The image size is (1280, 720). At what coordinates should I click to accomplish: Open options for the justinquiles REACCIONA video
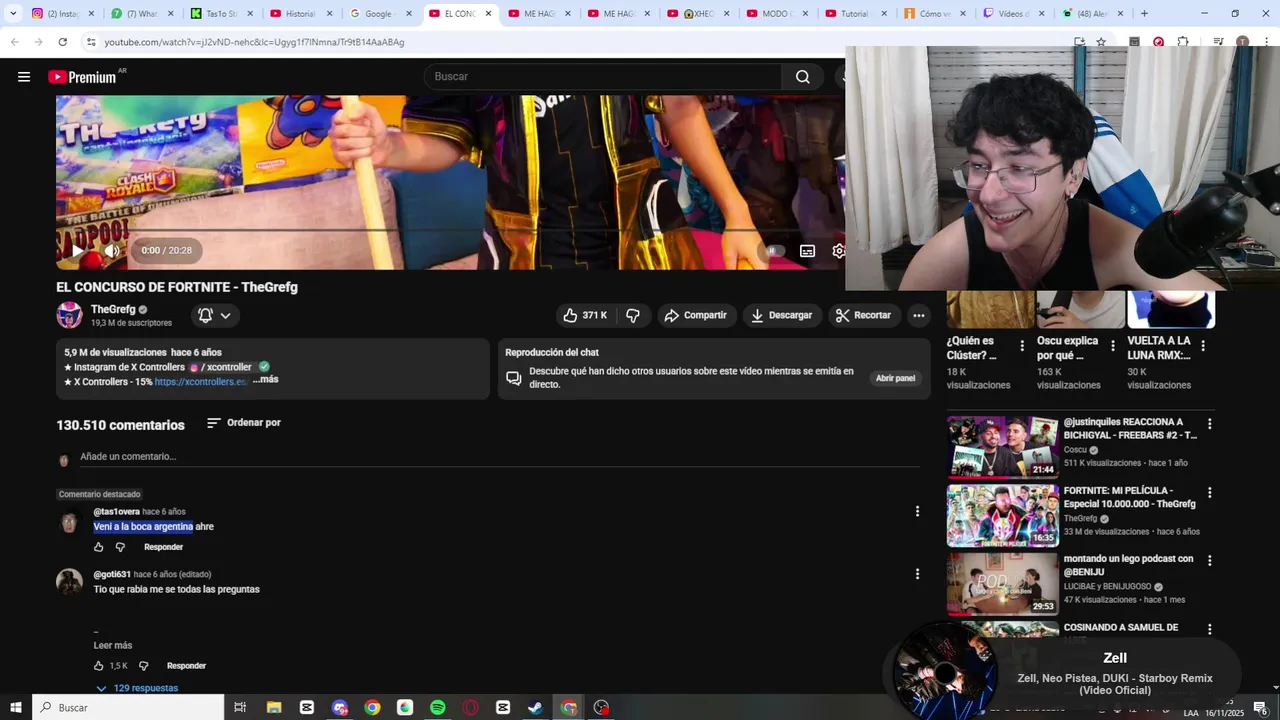(1209, 424)
